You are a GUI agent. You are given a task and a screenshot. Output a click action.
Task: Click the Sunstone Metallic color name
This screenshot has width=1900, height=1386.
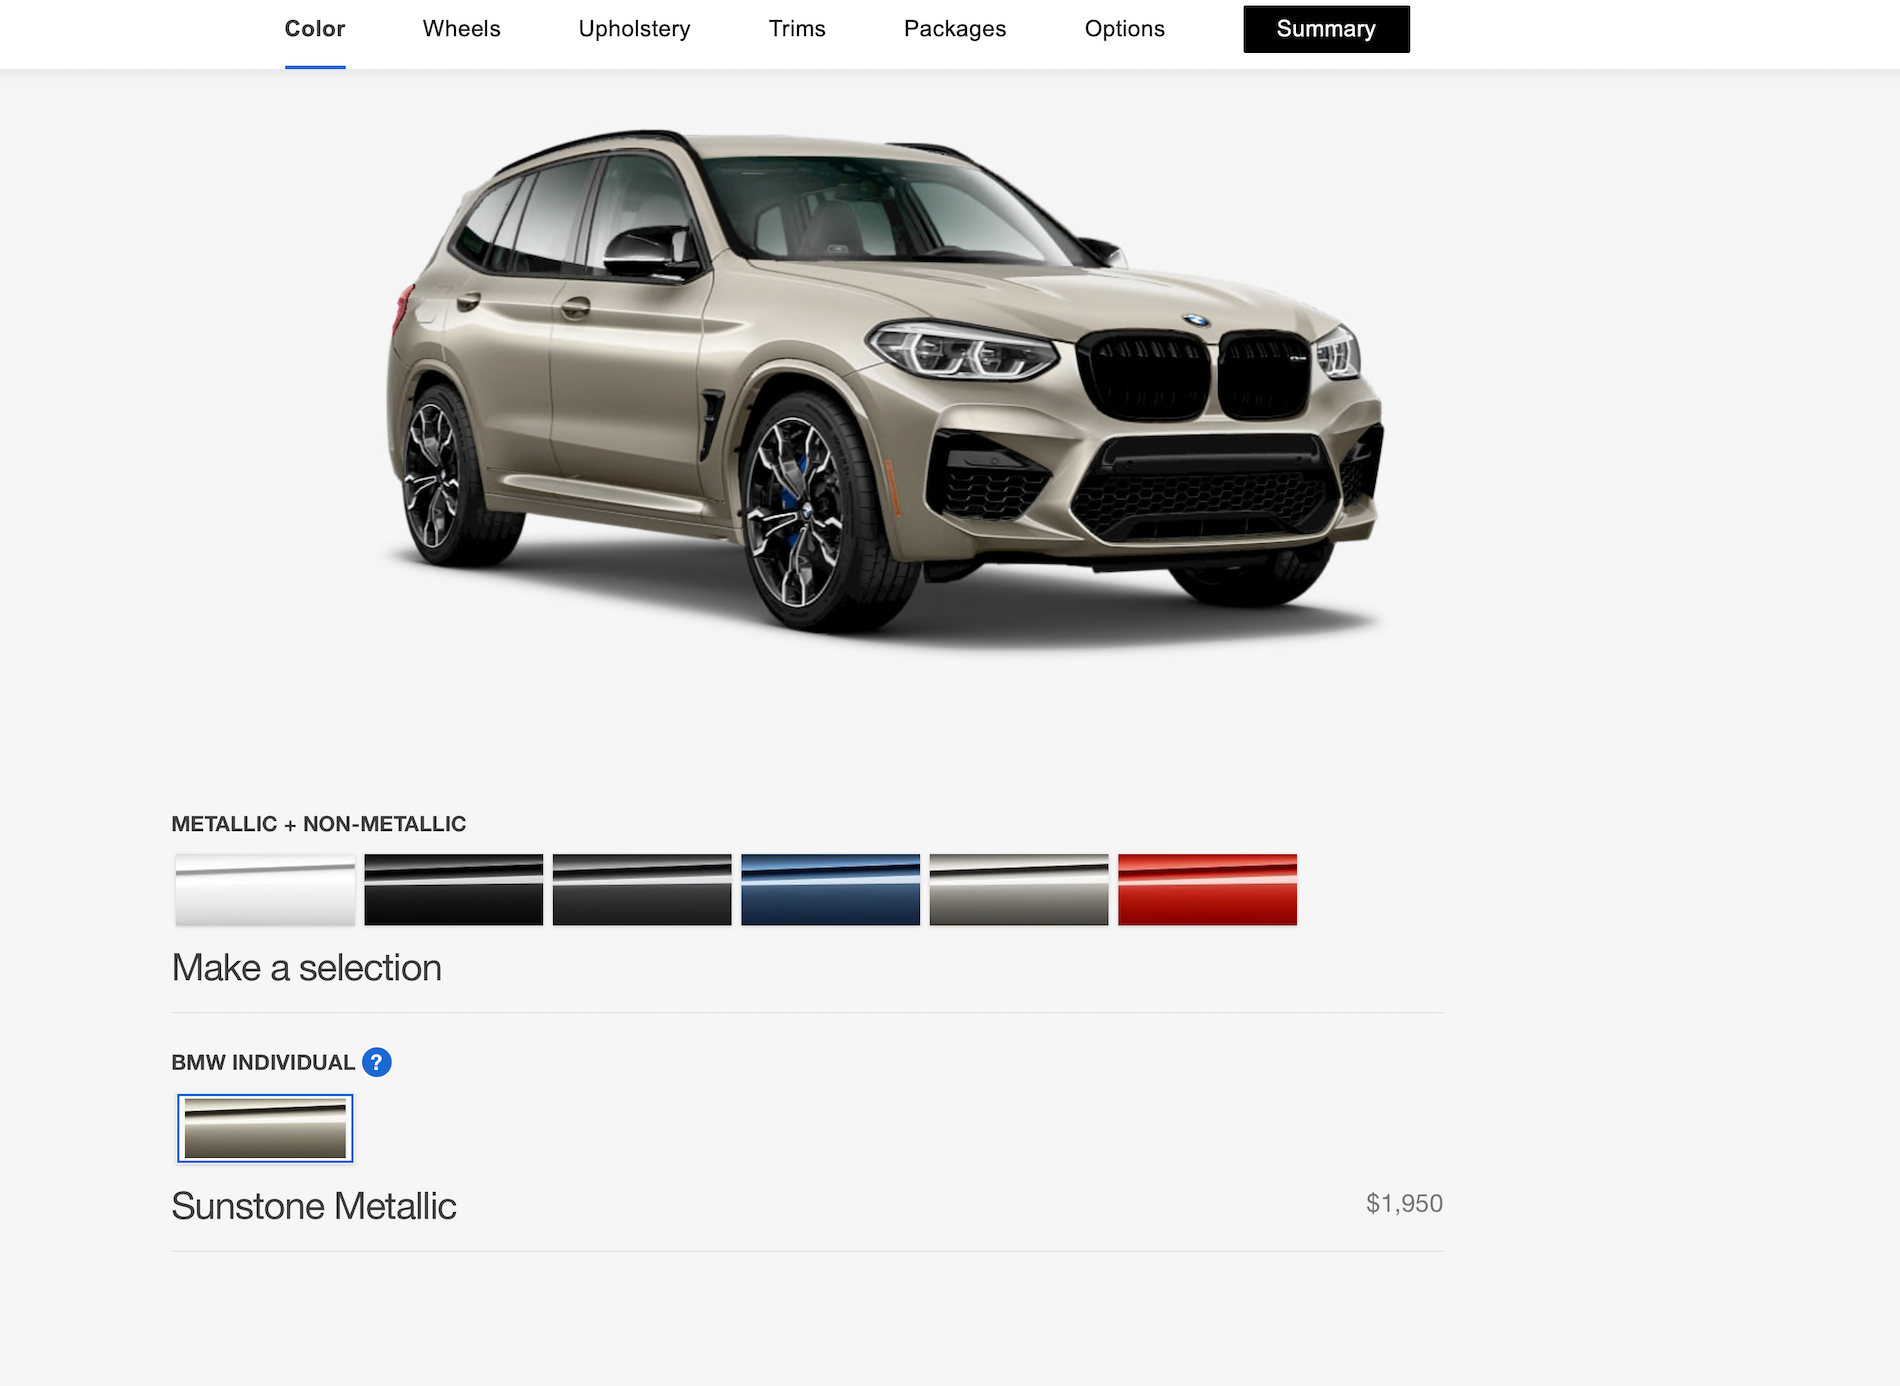click(314, 1206)
